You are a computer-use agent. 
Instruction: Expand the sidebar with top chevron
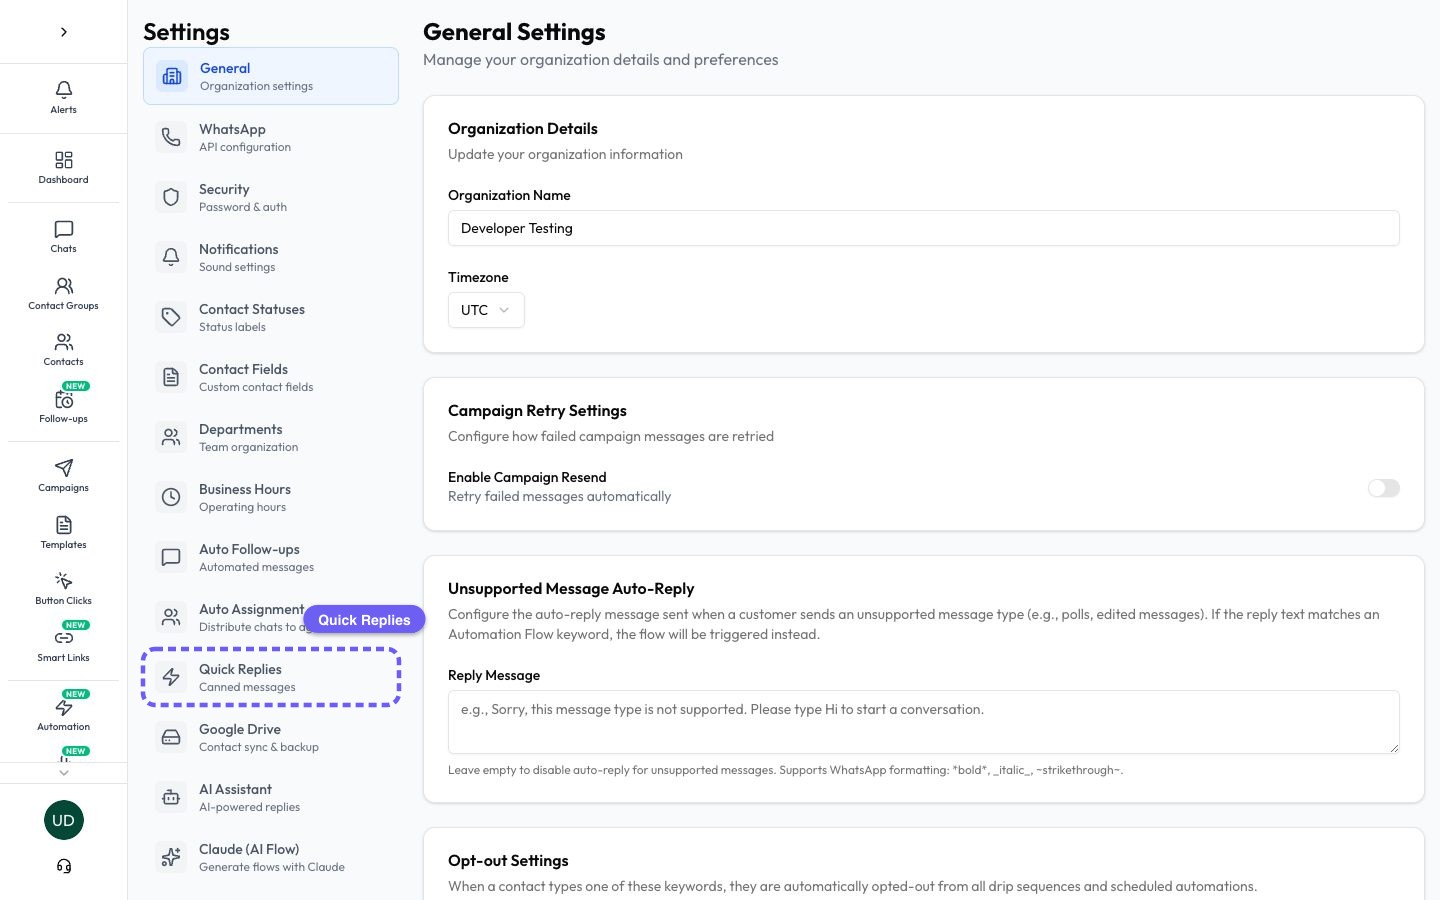[x=63, y=32]
